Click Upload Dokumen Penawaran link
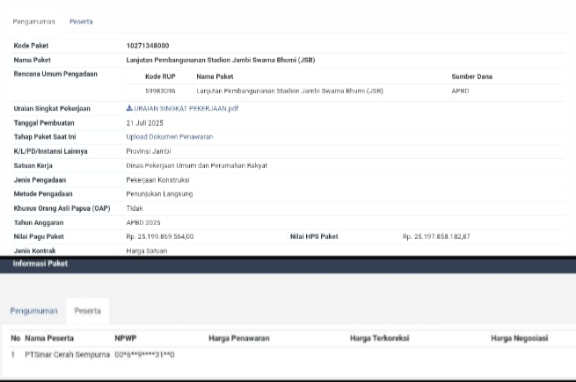576x382 pixels. click(x=169, y=137)
